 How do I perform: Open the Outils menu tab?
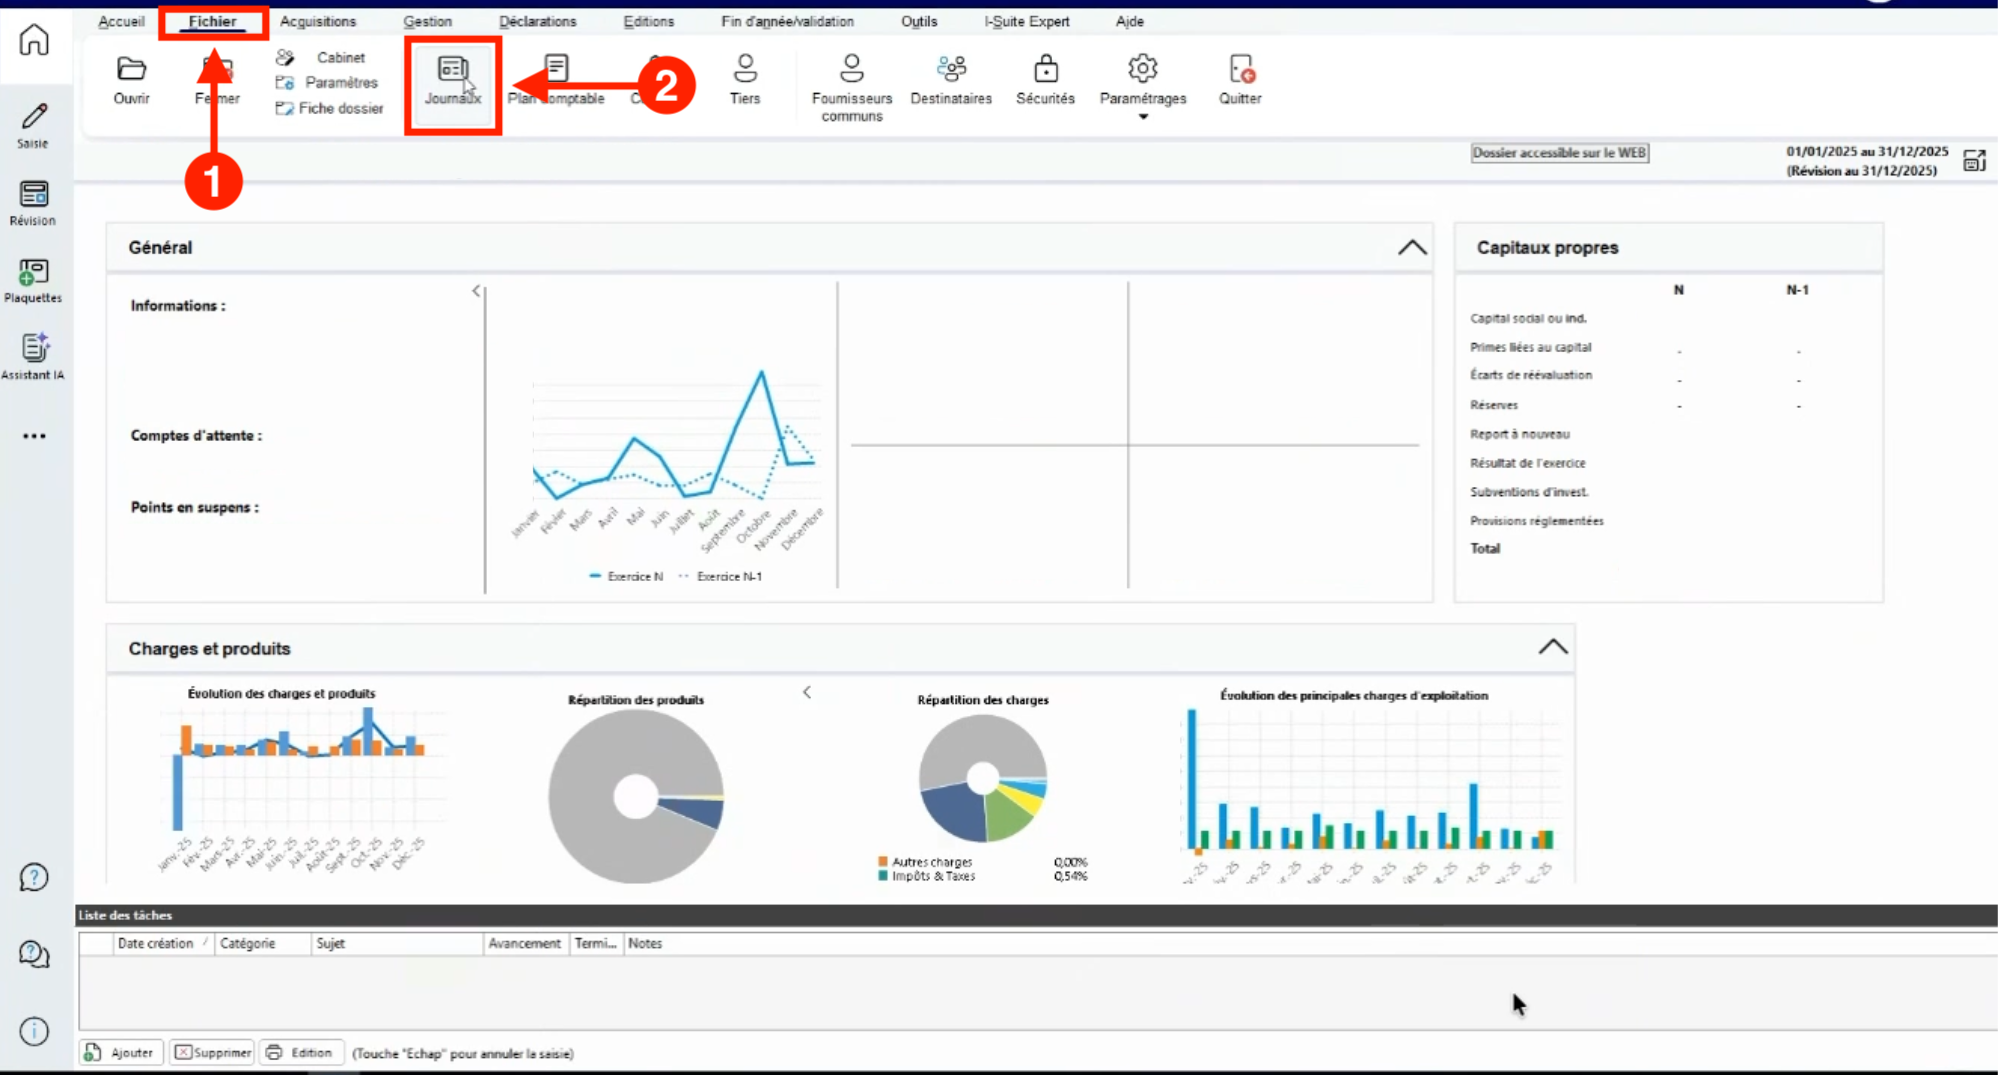point(919,21)
